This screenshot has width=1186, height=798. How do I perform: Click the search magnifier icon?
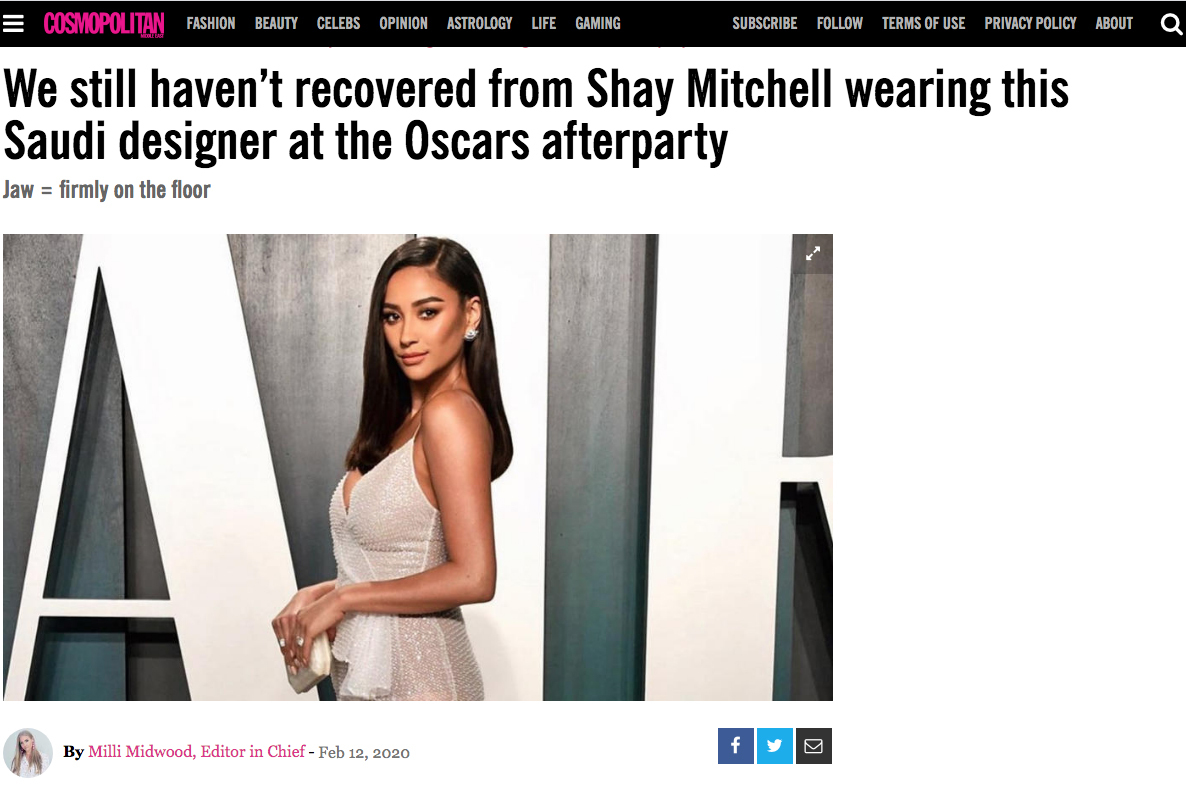(x=1171, y=24)
